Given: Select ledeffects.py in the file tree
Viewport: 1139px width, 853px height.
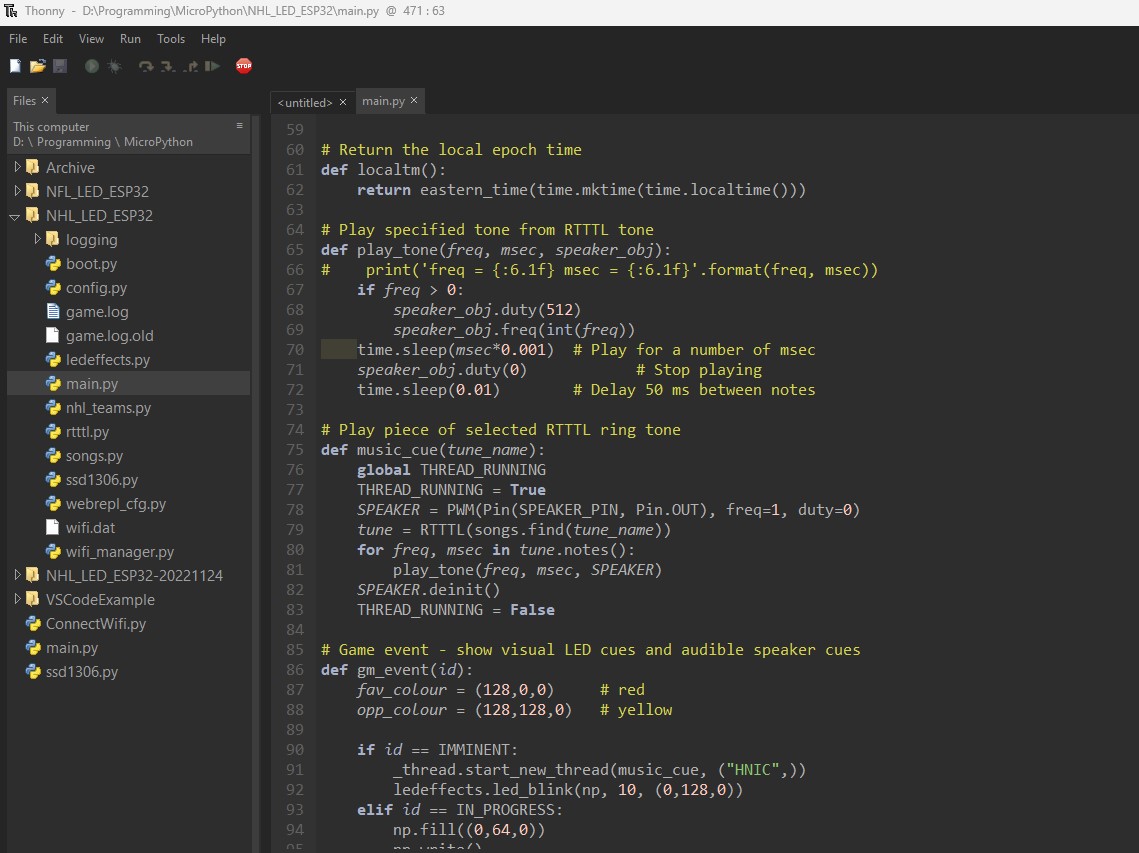Looking at the screenshot, I should 107,360.
